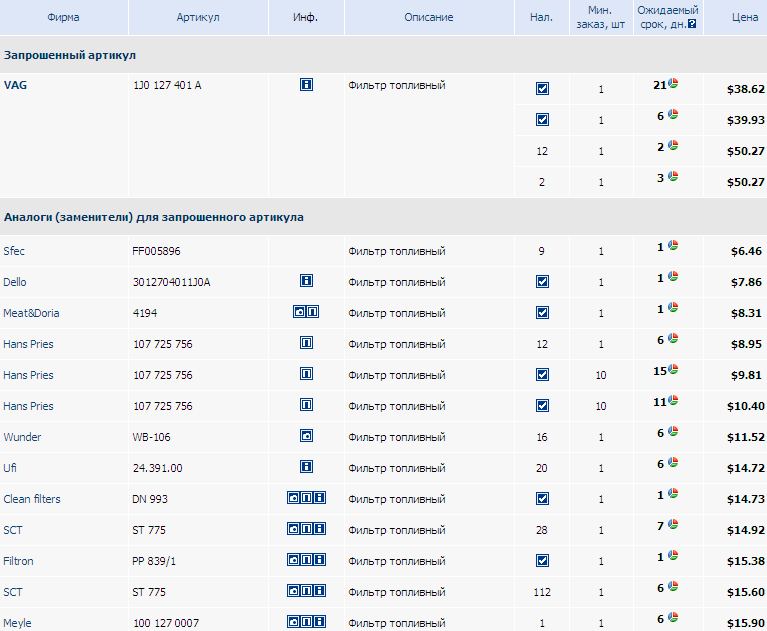Open the VAG brand link

[x=15, y=85]
